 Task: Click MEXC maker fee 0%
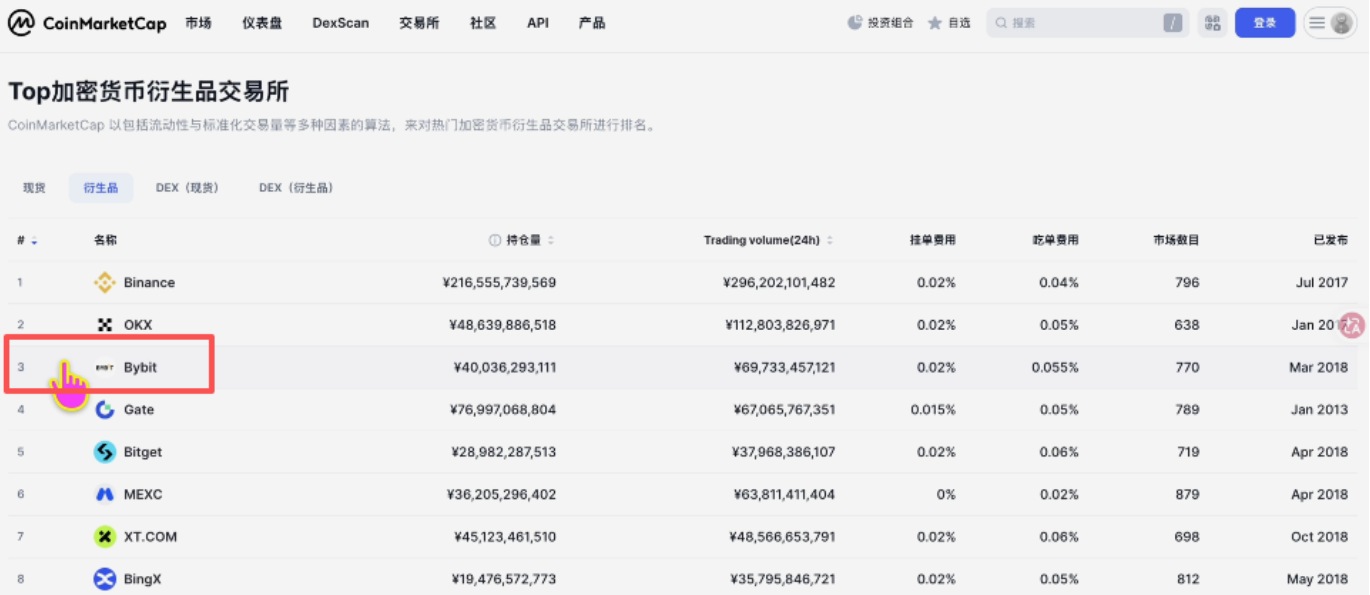point(946,494)
